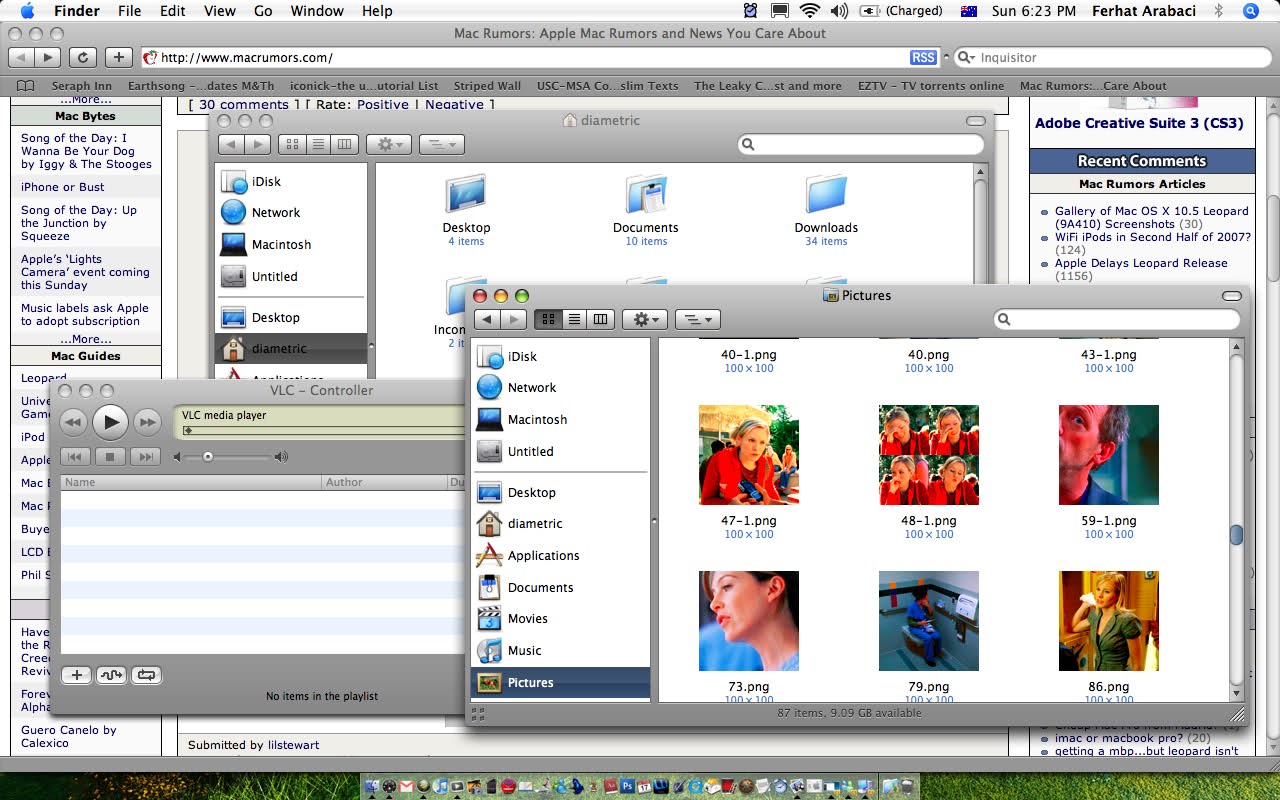Select thumbnail 59-1.png
Screen dimensions: 1280x800
[x=1109, y=455]
